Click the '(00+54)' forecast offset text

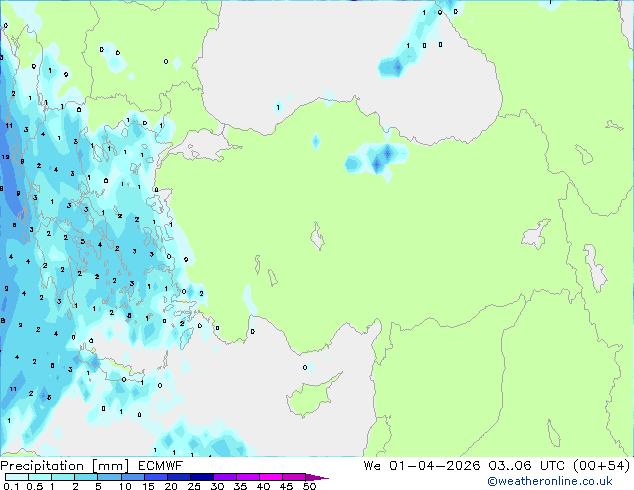(602, 466)
